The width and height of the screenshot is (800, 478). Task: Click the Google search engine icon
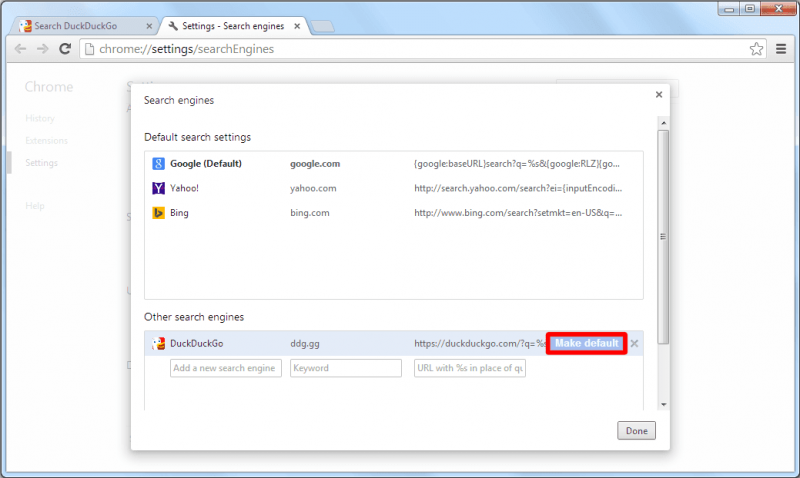pos(158,164)
